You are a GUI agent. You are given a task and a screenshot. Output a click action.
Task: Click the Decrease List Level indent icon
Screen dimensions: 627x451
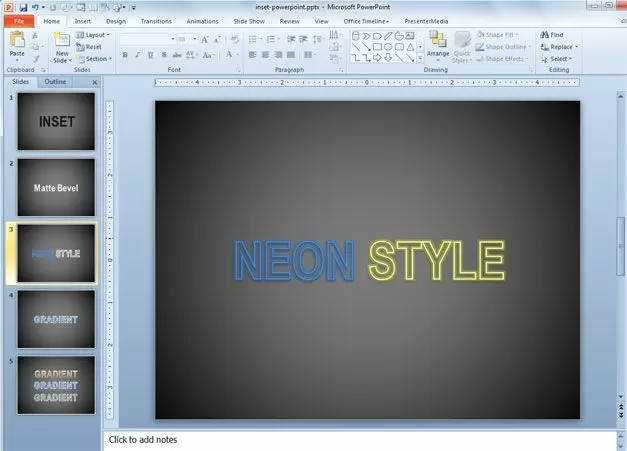[x=291, y=39]
